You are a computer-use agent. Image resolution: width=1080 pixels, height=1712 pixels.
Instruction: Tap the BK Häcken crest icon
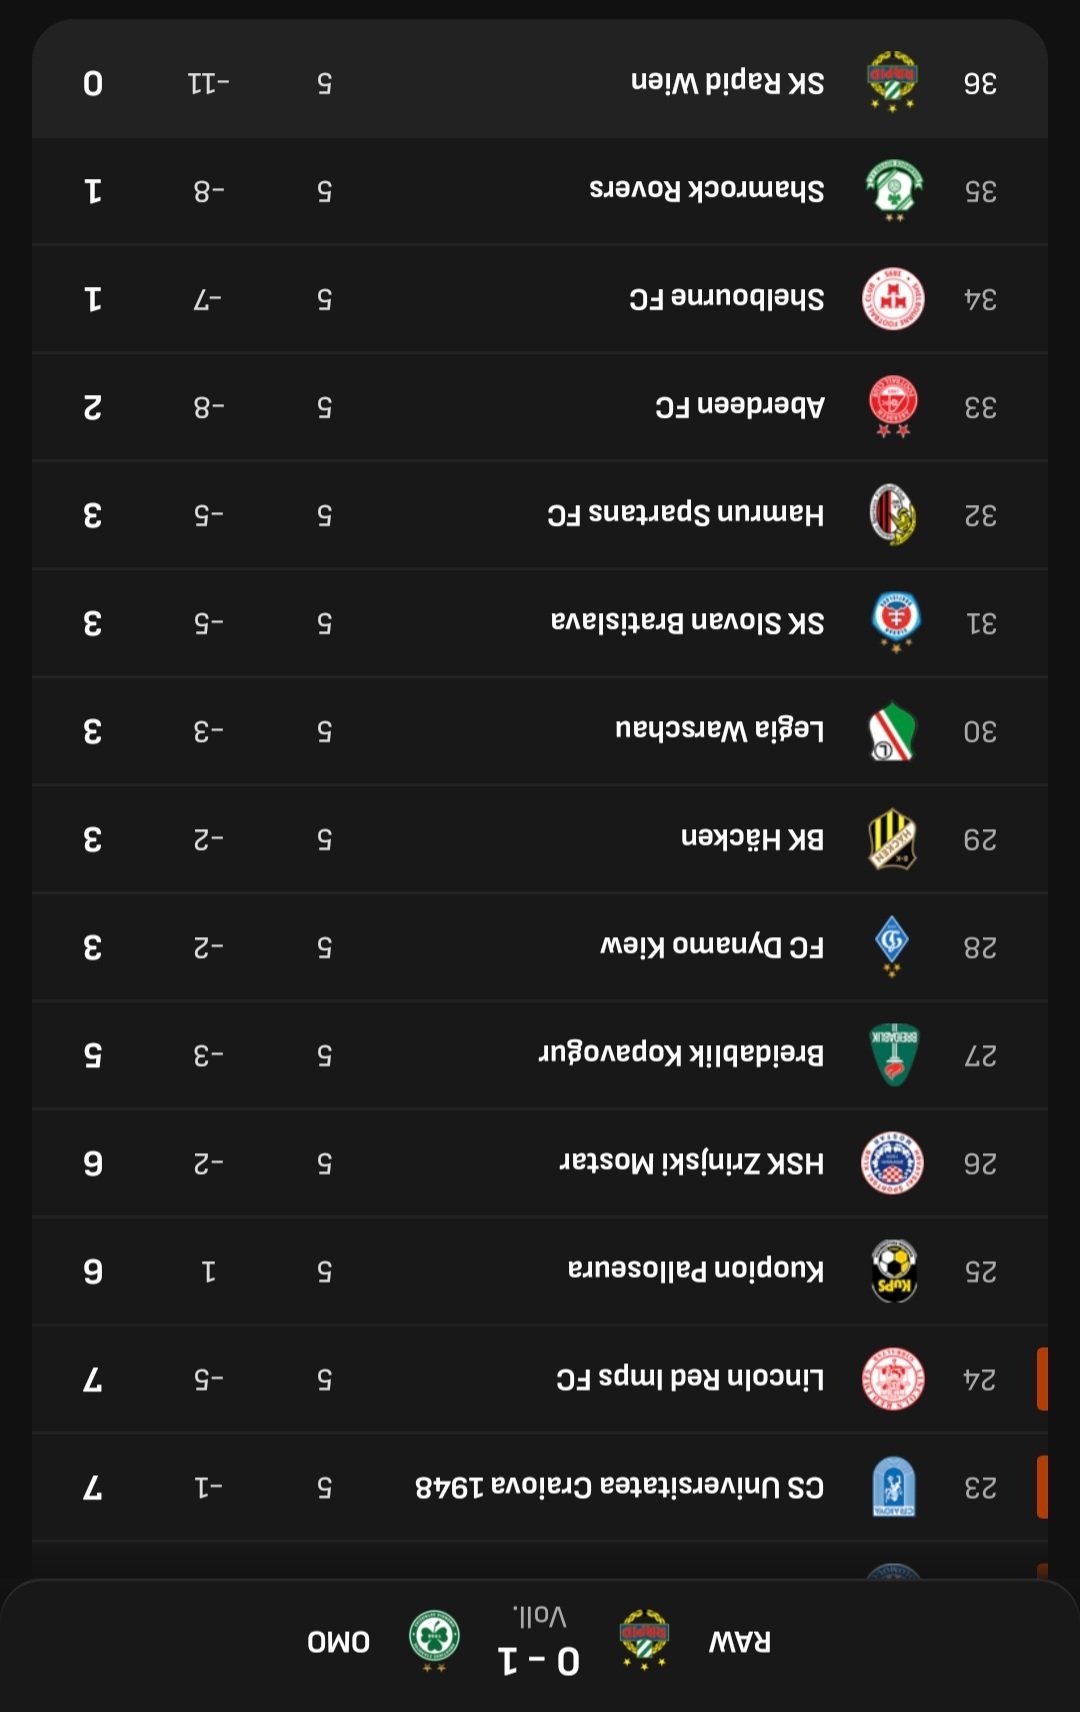pos(893,839)
